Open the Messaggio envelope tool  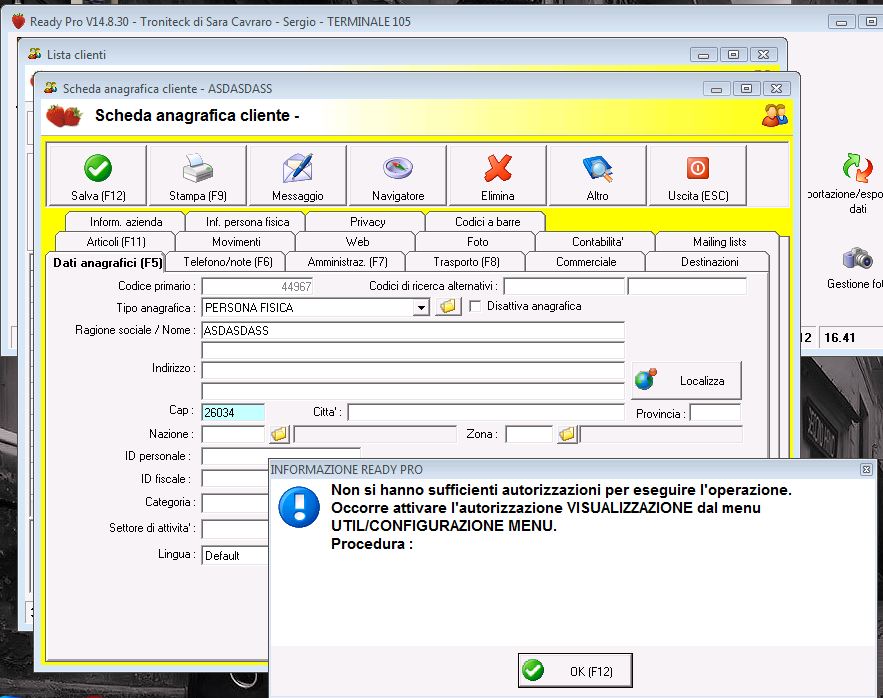tap(297, 175)
